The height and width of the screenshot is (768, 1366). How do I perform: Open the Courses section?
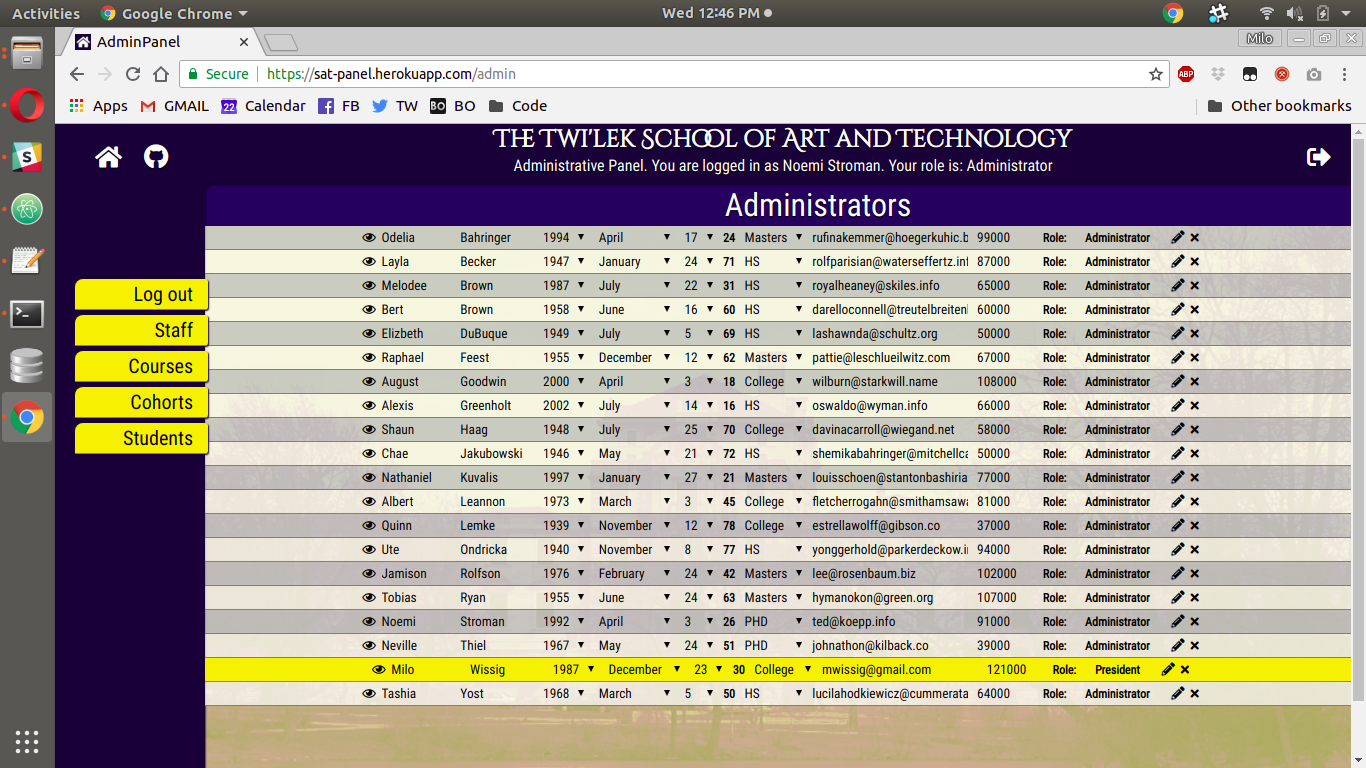point(142,366)
